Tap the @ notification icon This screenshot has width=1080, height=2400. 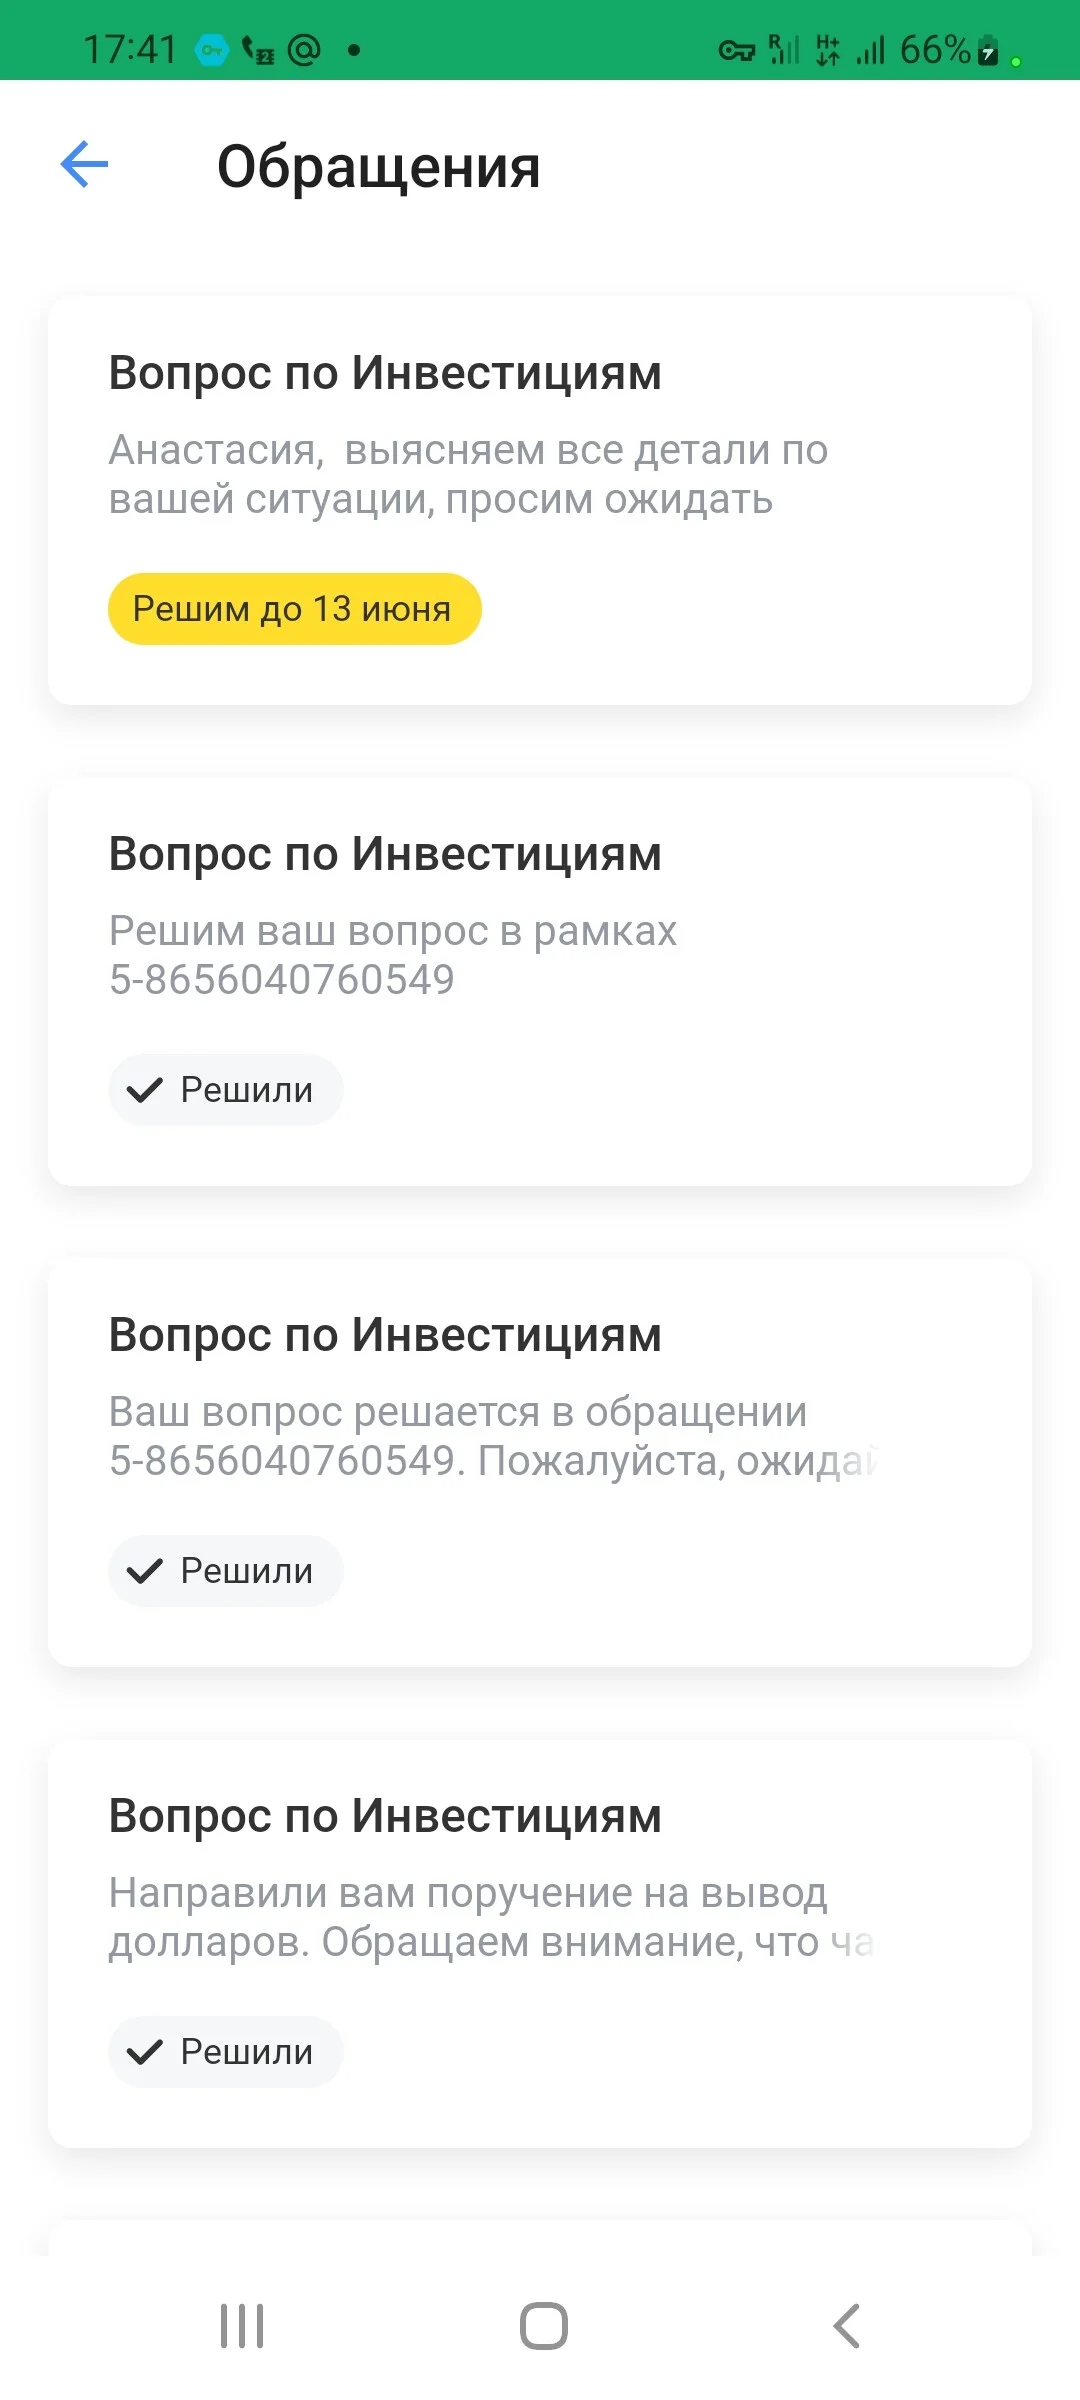304,49
